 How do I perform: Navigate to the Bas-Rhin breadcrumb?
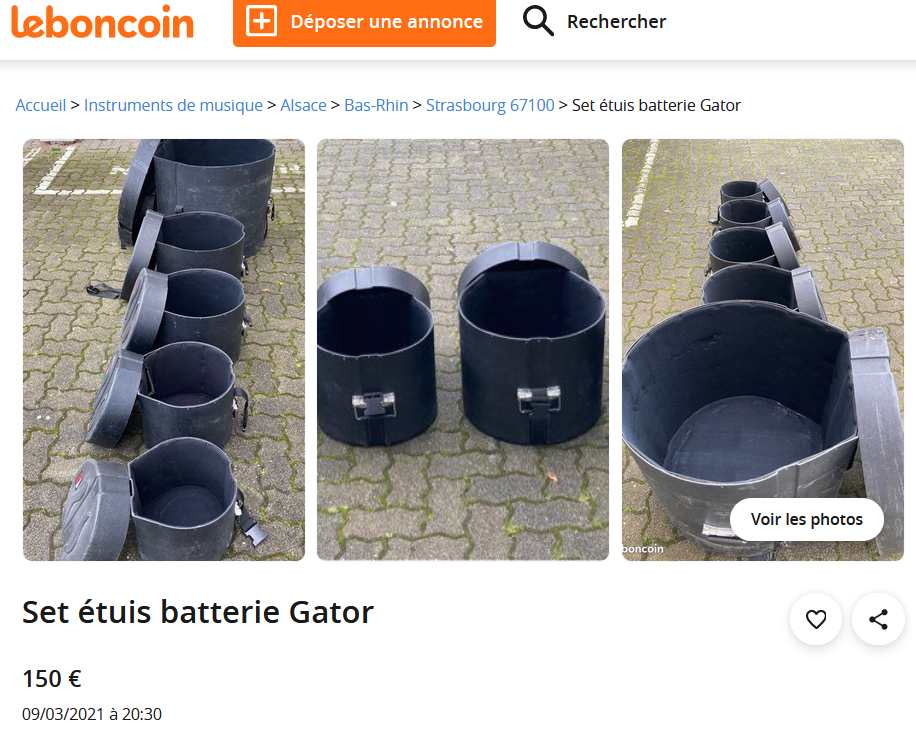pos(376,105)
